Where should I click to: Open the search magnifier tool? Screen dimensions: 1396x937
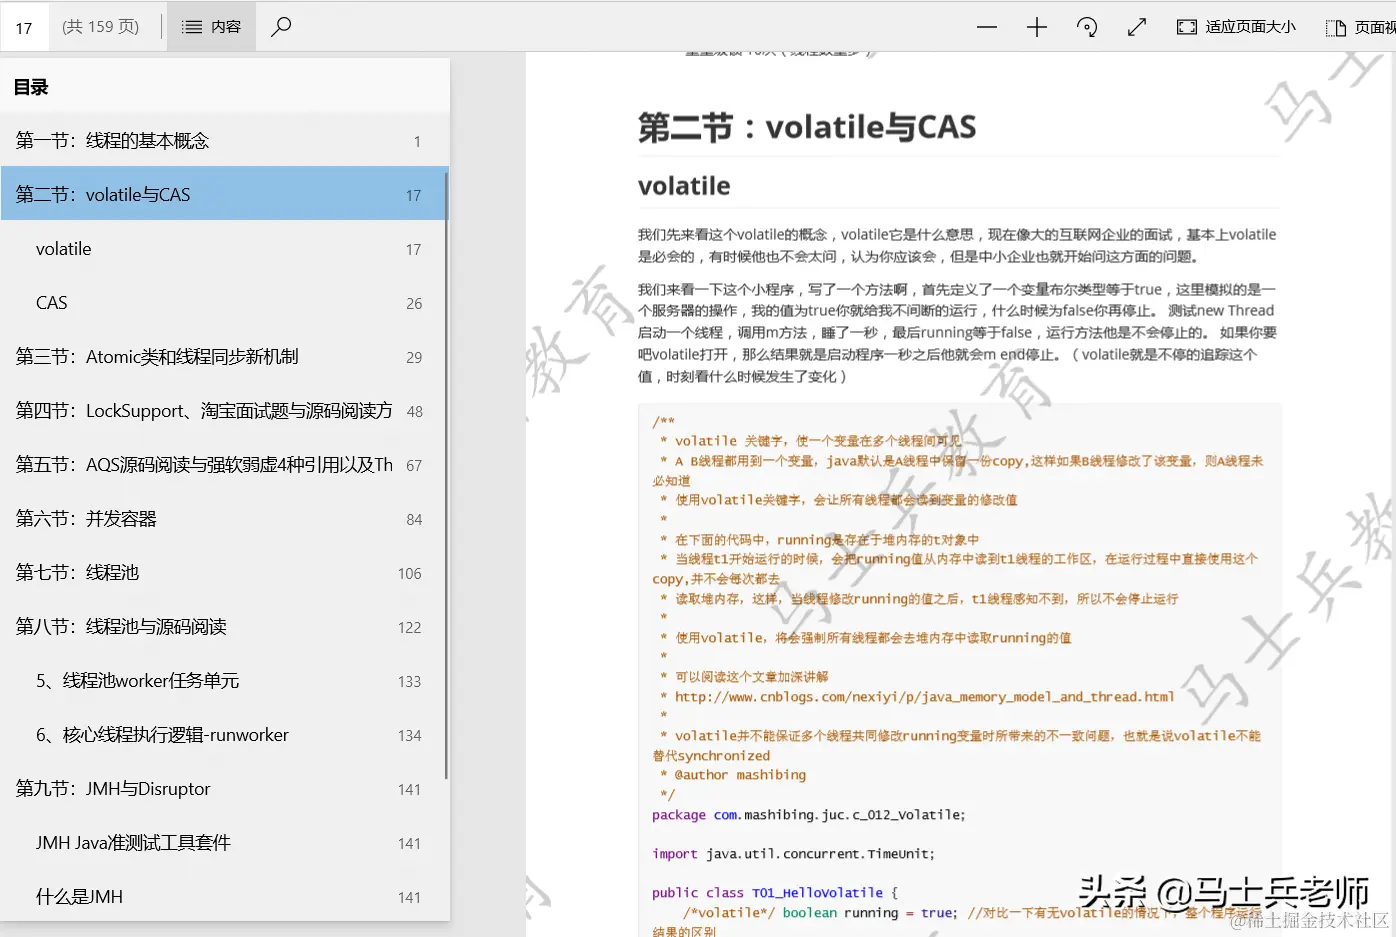[281, 27]
